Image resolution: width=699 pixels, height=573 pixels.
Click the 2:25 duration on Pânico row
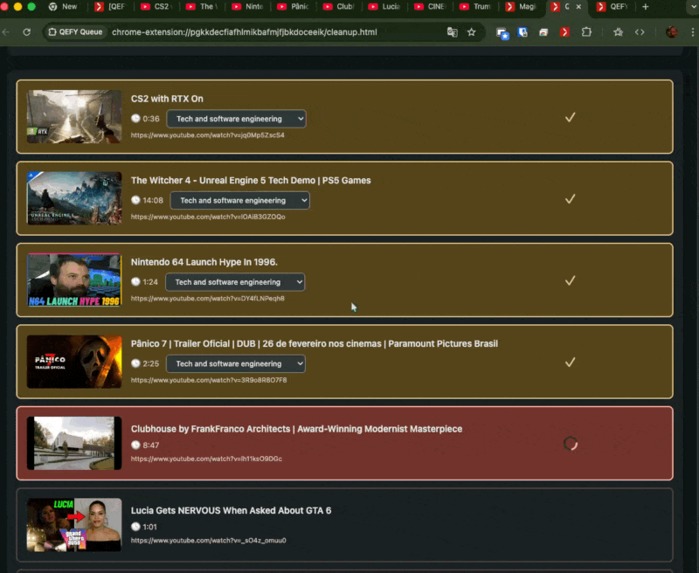[x=151, y=363]
